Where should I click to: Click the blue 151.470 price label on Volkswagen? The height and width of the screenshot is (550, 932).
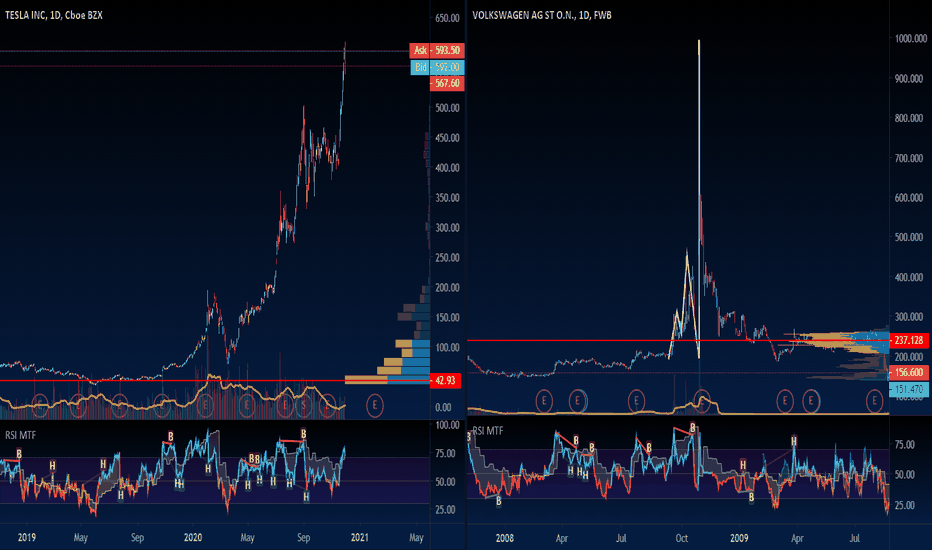click(909, 389)
